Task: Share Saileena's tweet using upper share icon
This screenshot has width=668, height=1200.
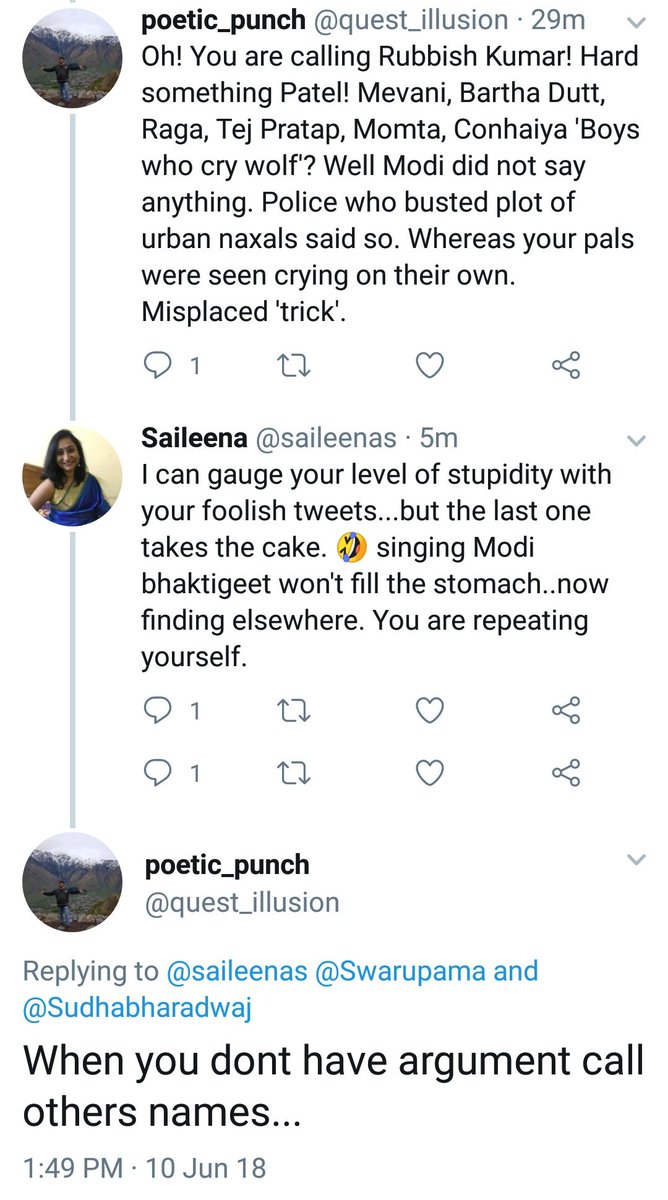Action: [x=566, y=711]
